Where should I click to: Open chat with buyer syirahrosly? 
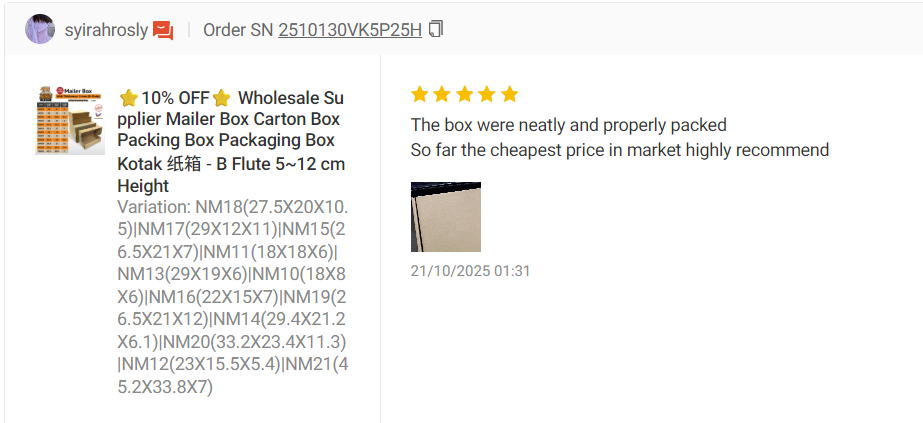163,30
